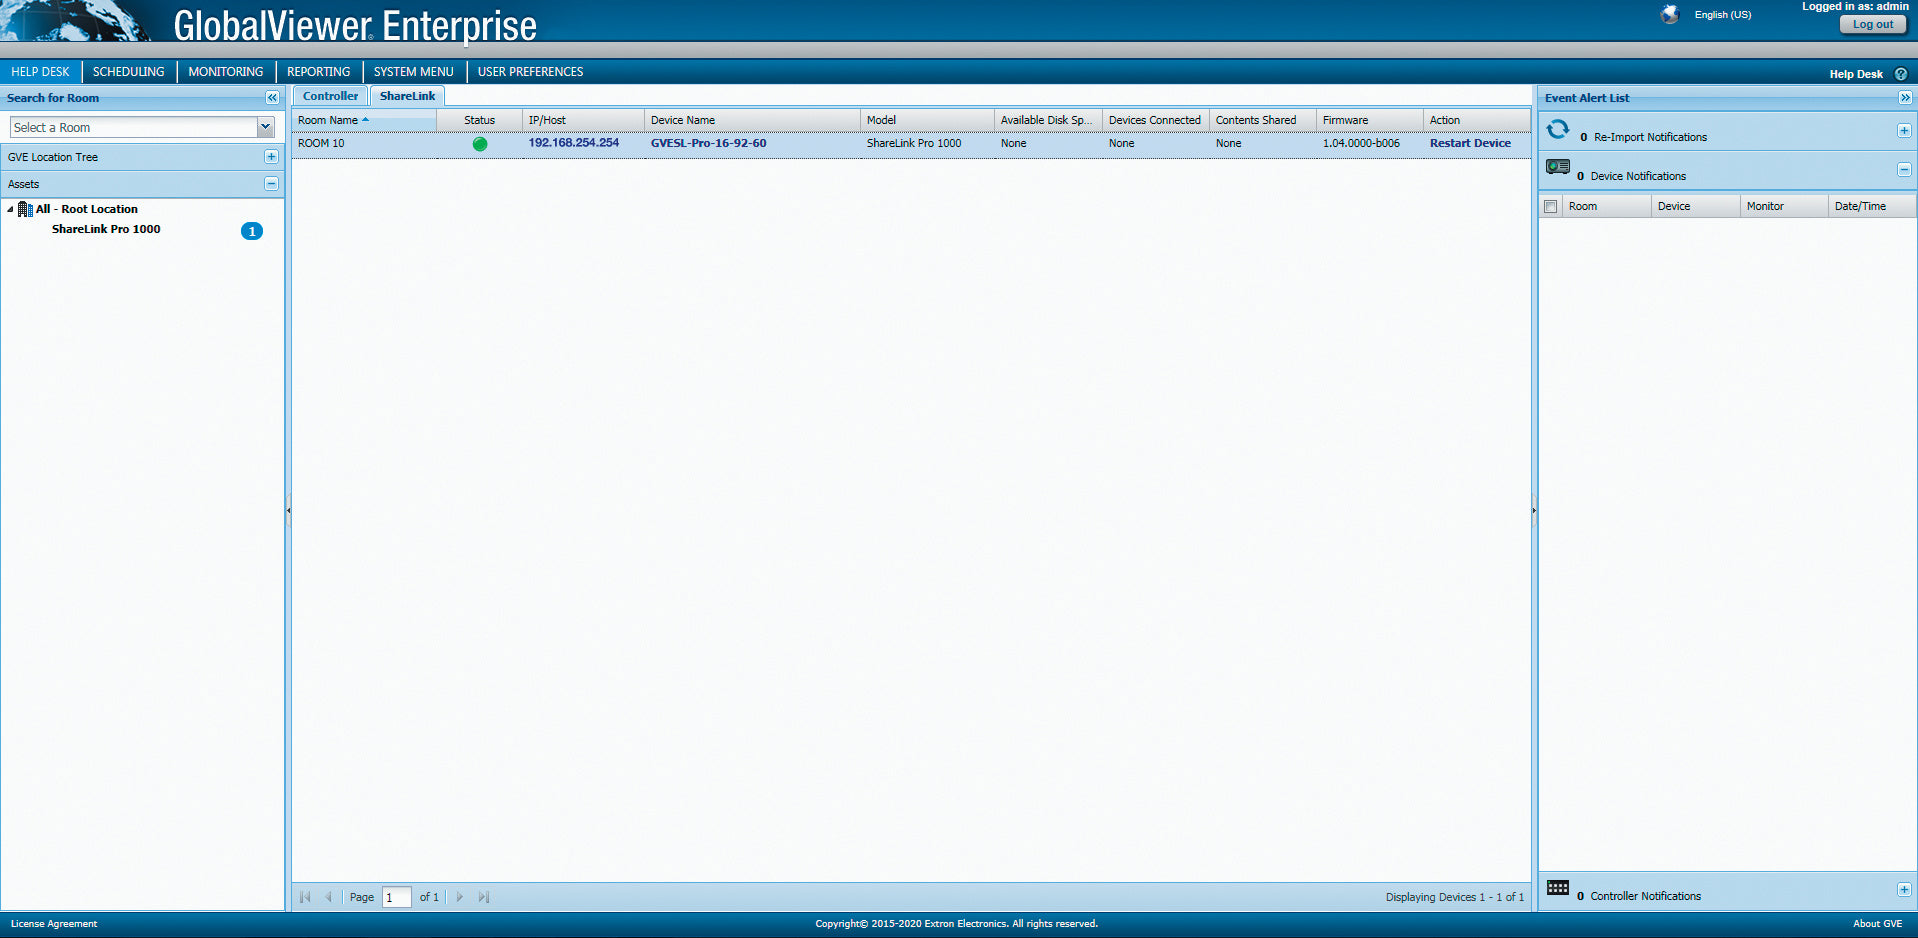Viewport: 1918px width, 938px height.
Task: Expand the Re-Import Notifications section
Action: click(x=1904, y=131)
